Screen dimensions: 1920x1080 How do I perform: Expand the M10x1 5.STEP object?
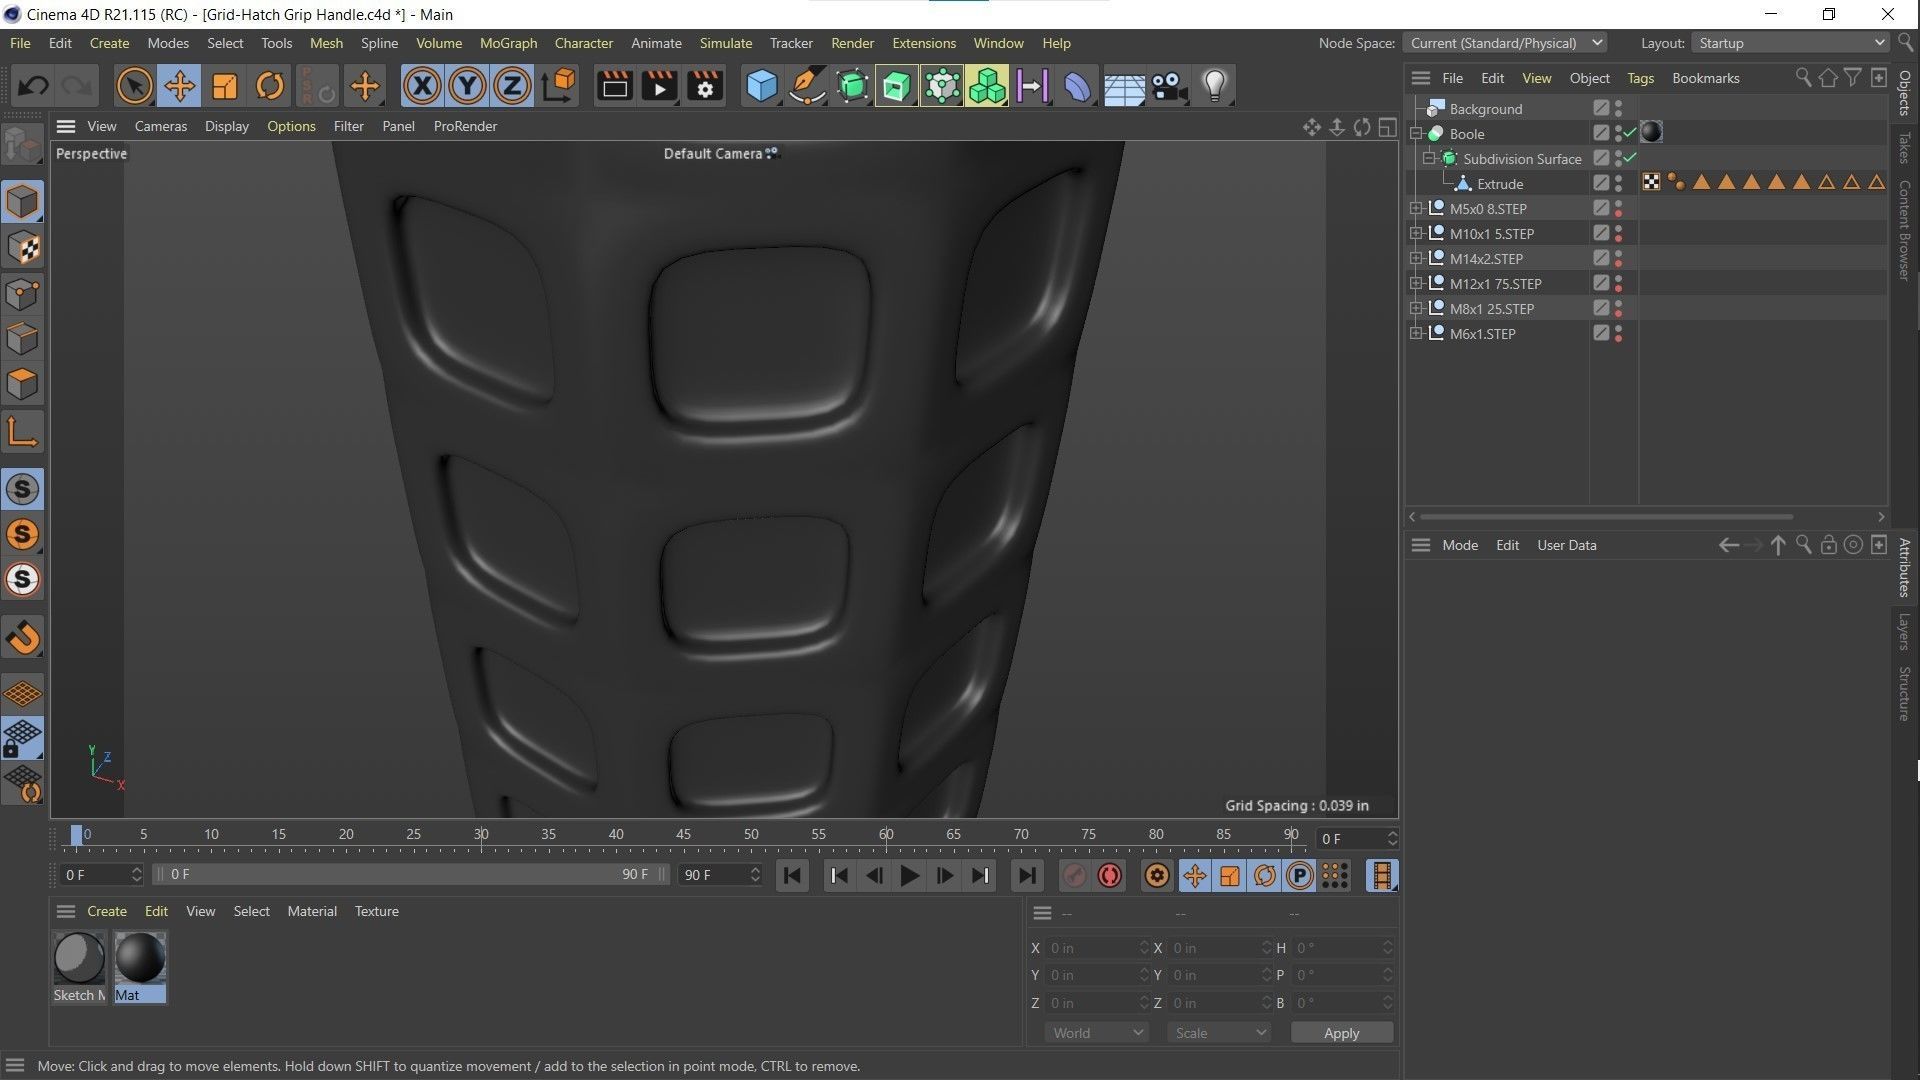coord(1416,233)
